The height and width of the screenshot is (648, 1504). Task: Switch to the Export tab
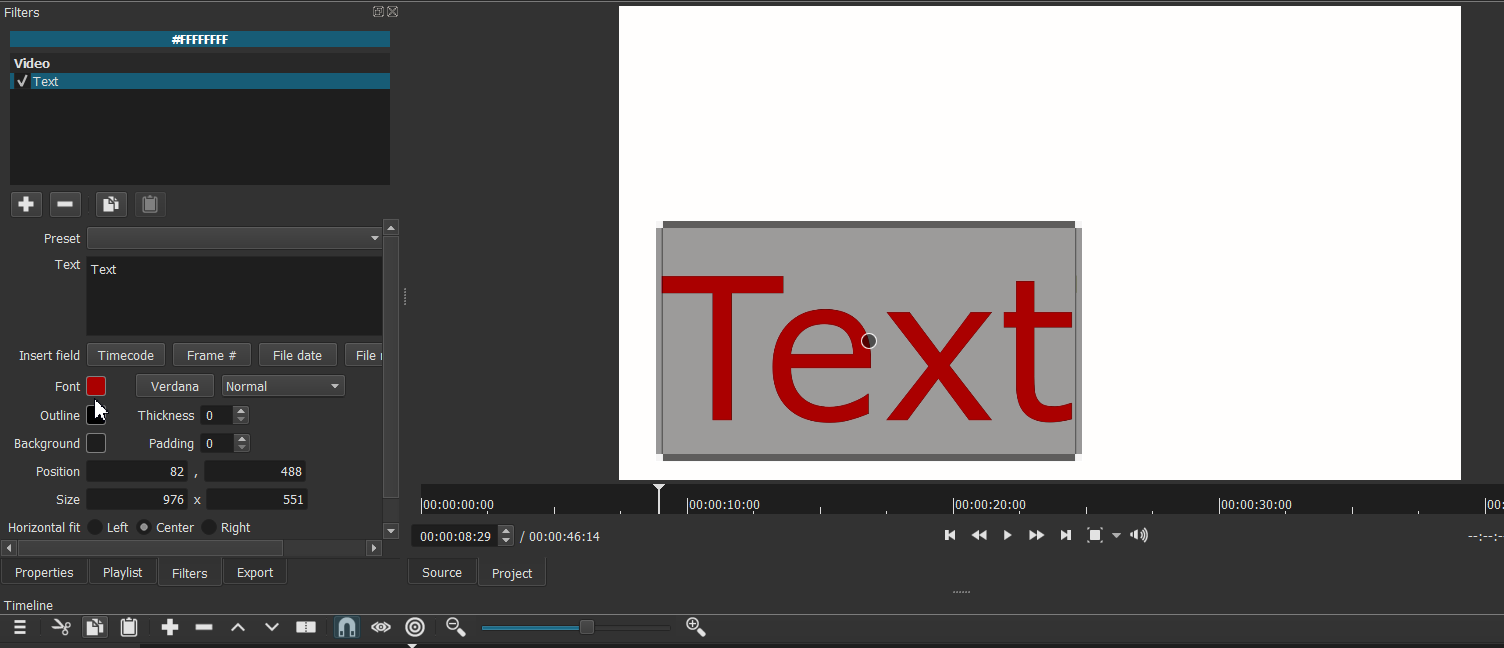coord(255,572)
